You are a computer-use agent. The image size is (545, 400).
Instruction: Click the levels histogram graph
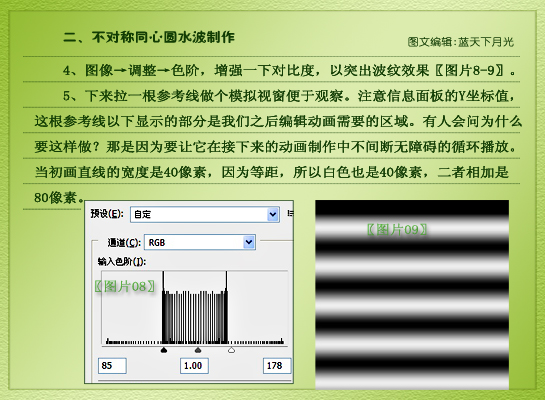click(195, 308)
